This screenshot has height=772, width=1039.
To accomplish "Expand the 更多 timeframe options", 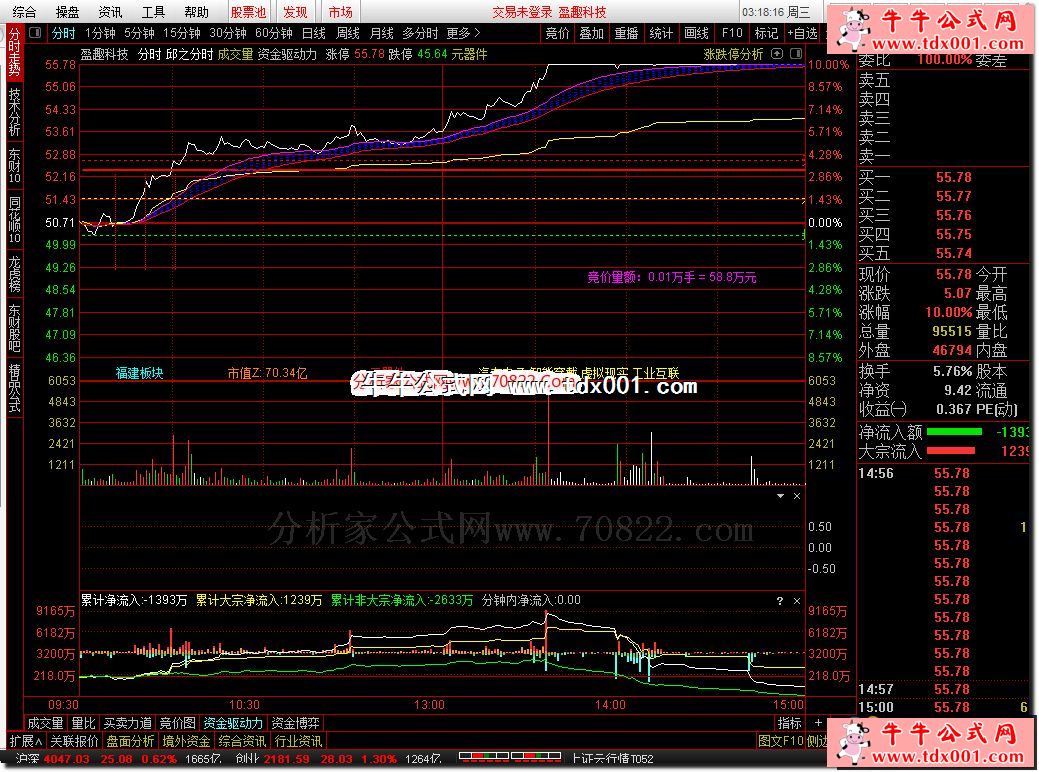I will (463, 32).
